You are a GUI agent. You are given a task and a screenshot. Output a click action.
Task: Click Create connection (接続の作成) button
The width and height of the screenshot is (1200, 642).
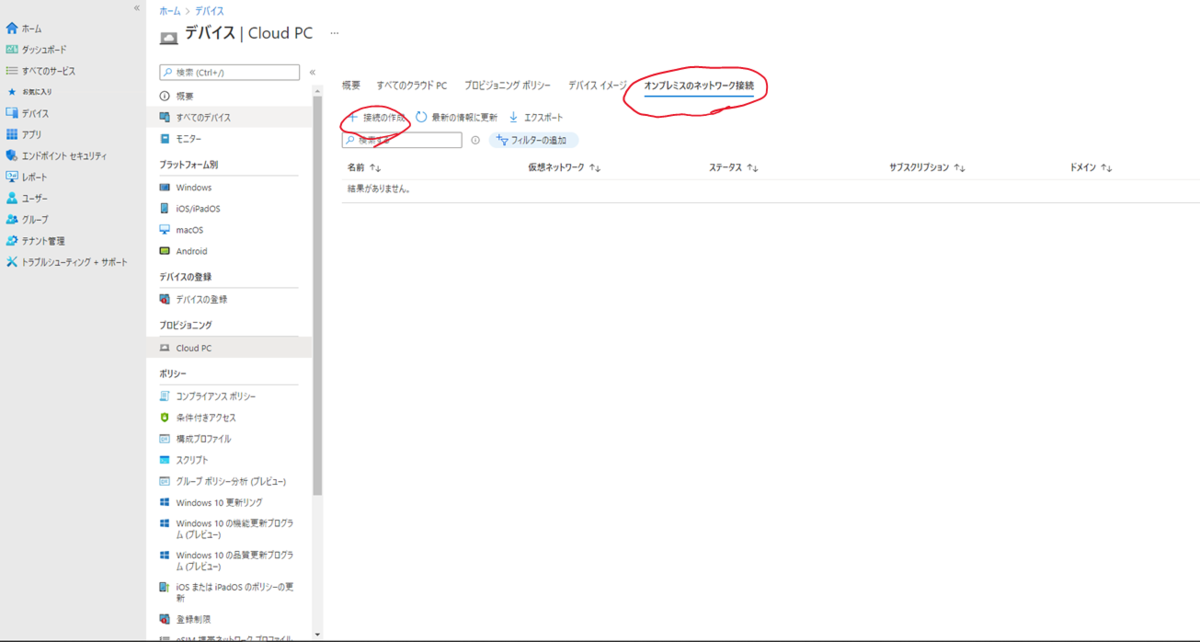pyautogui.click(x=377, y=117)
